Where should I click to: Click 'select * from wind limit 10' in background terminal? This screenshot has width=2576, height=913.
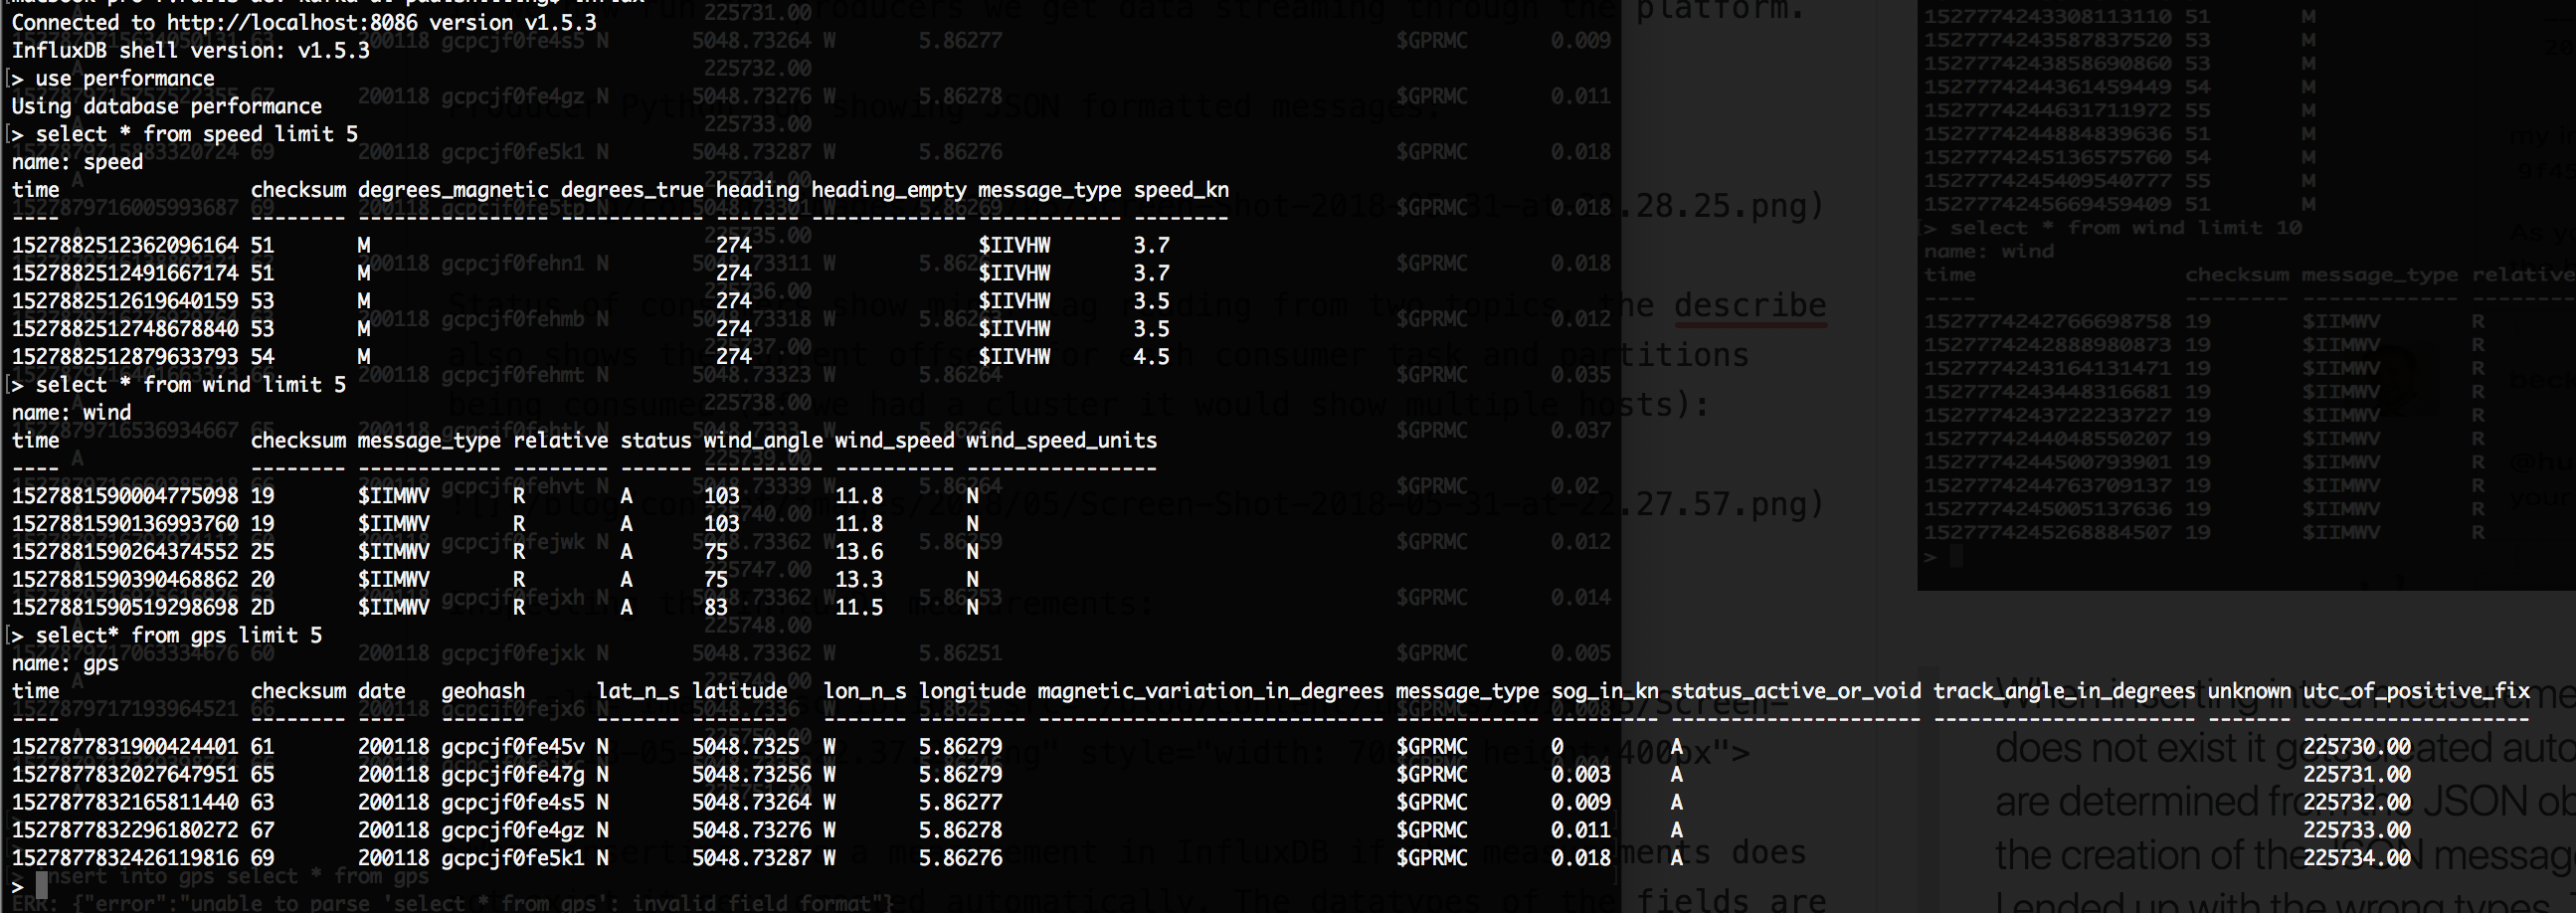(x=2126, y=228)
